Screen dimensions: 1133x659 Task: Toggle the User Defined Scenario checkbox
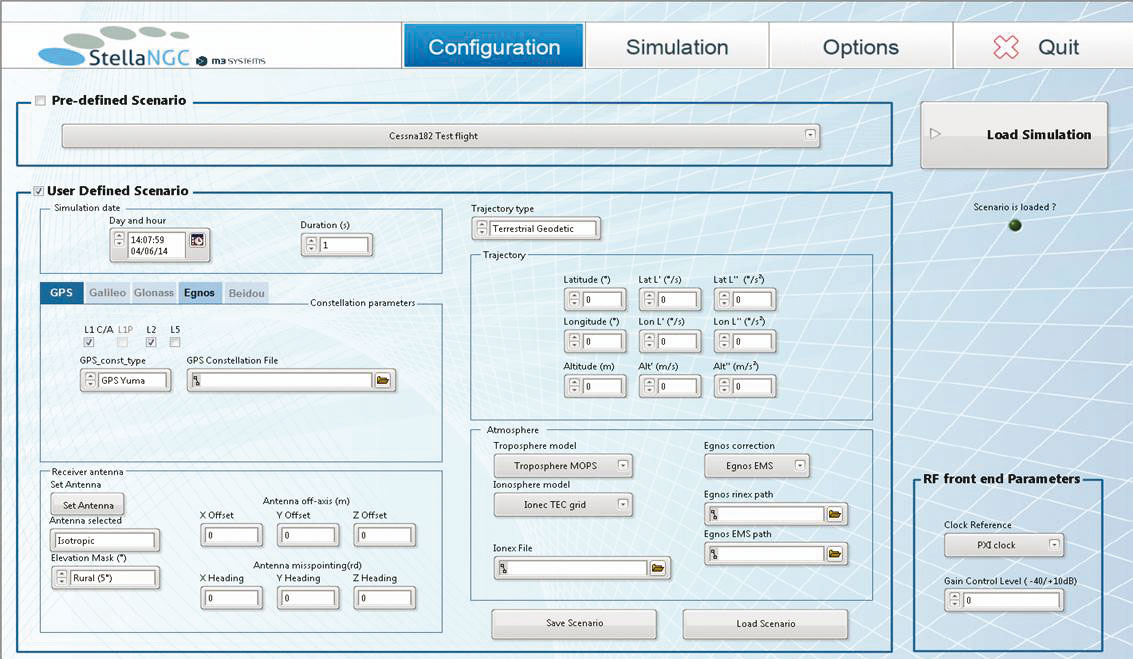pyautogui.click(x=38, y=191)
